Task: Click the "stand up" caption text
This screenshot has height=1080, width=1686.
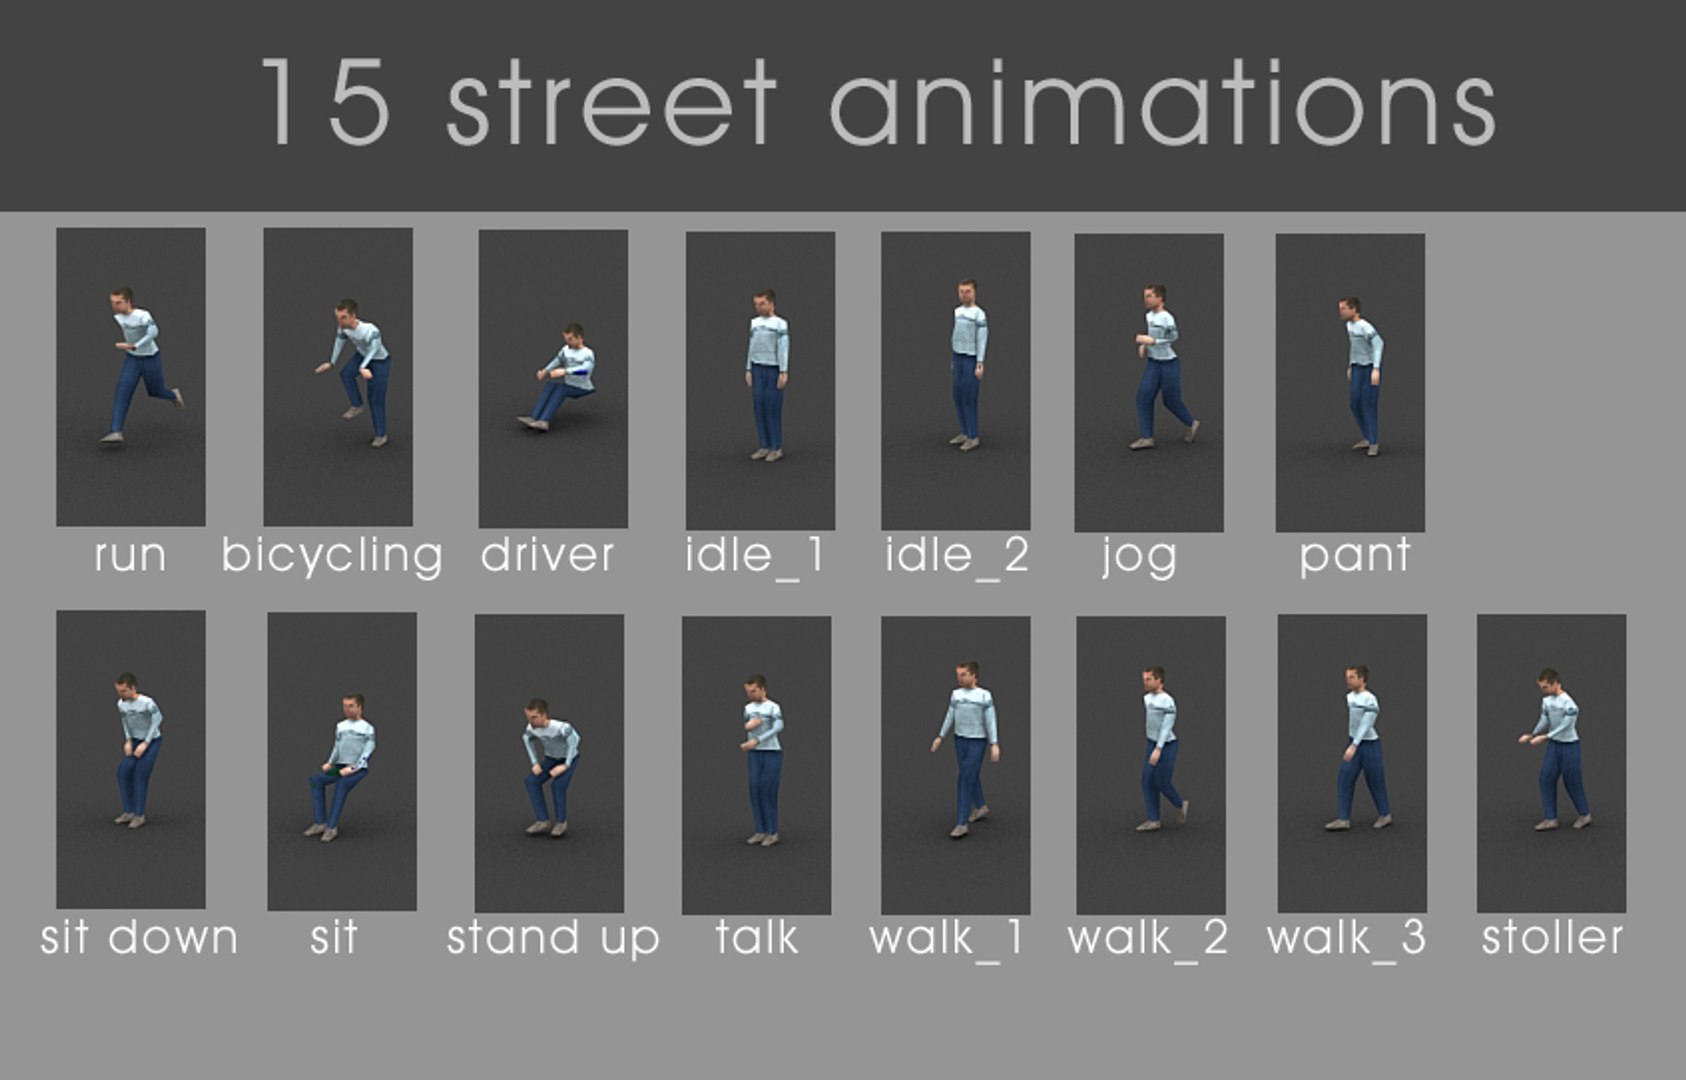Action: [x=553, y=939]
